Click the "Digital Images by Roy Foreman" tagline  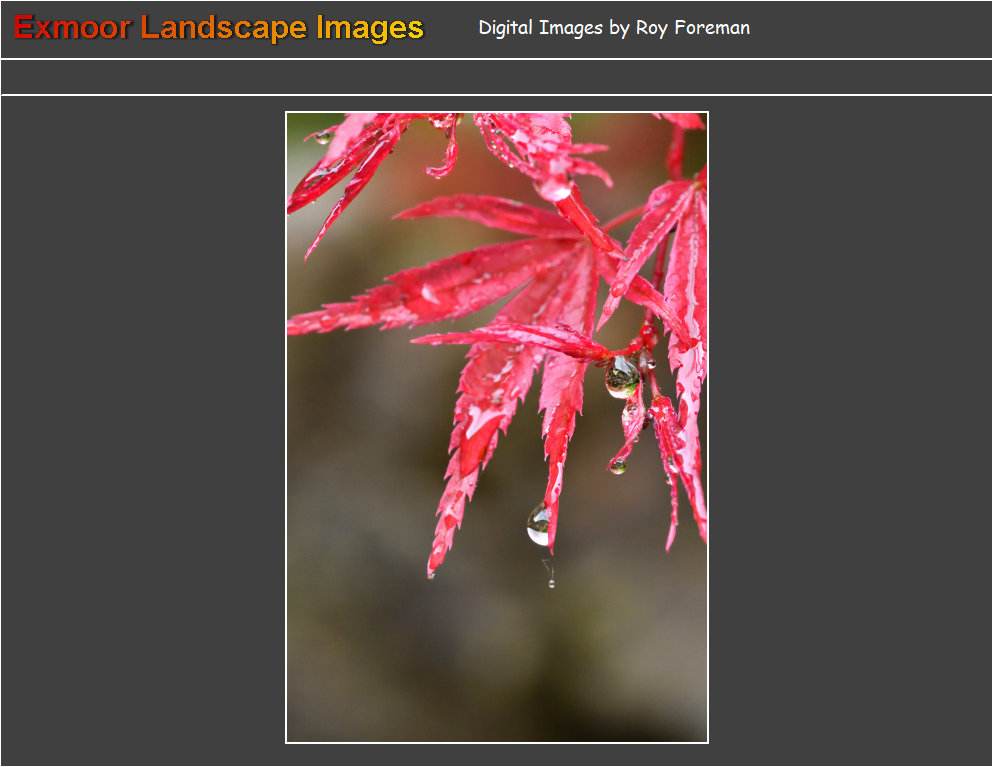614,28
